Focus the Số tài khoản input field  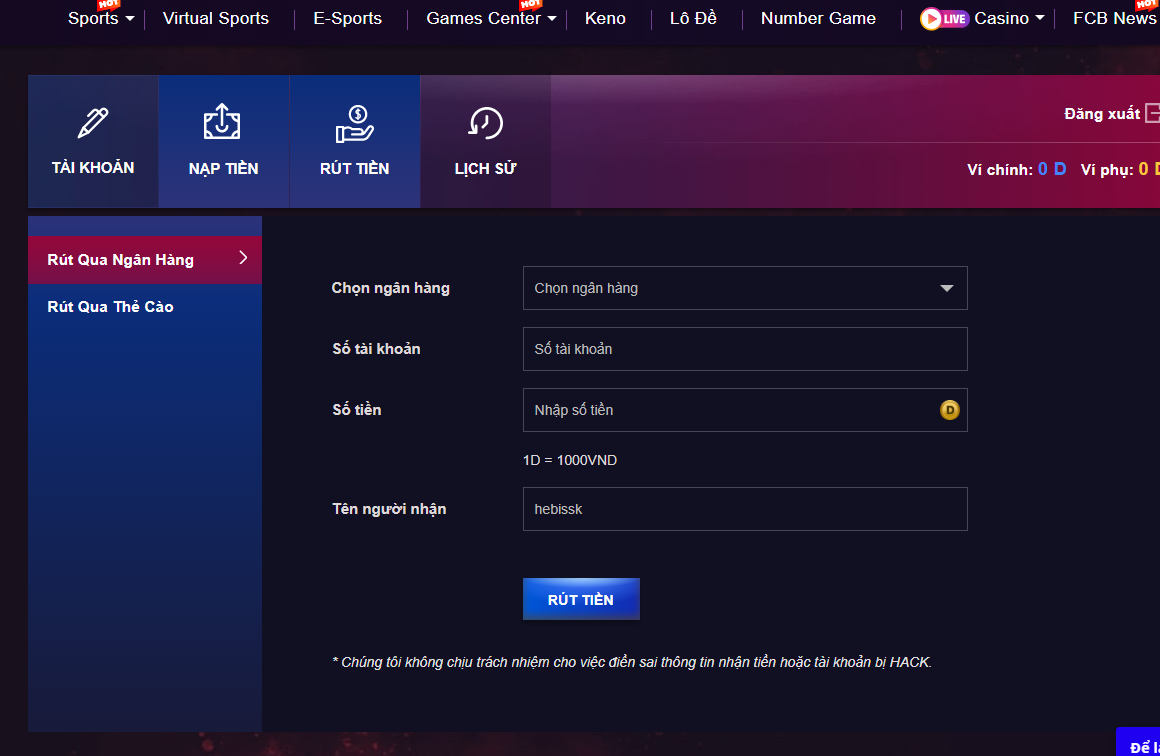click(744, 349)
